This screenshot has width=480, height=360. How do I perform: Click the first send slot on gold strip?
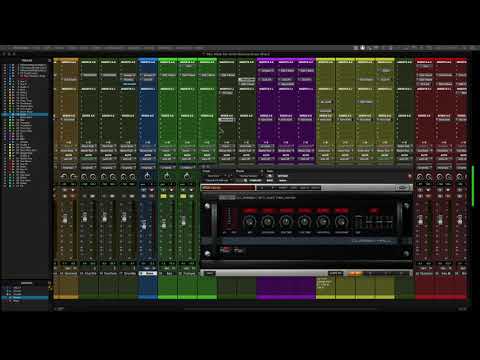[x=68, y=120]
